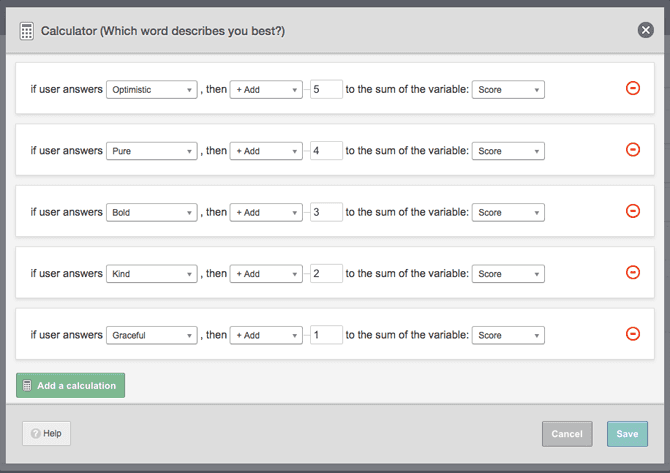Open Score variable dropdown in Graceful row
This screenshot has width=670, height=473.
pos(508,335)
